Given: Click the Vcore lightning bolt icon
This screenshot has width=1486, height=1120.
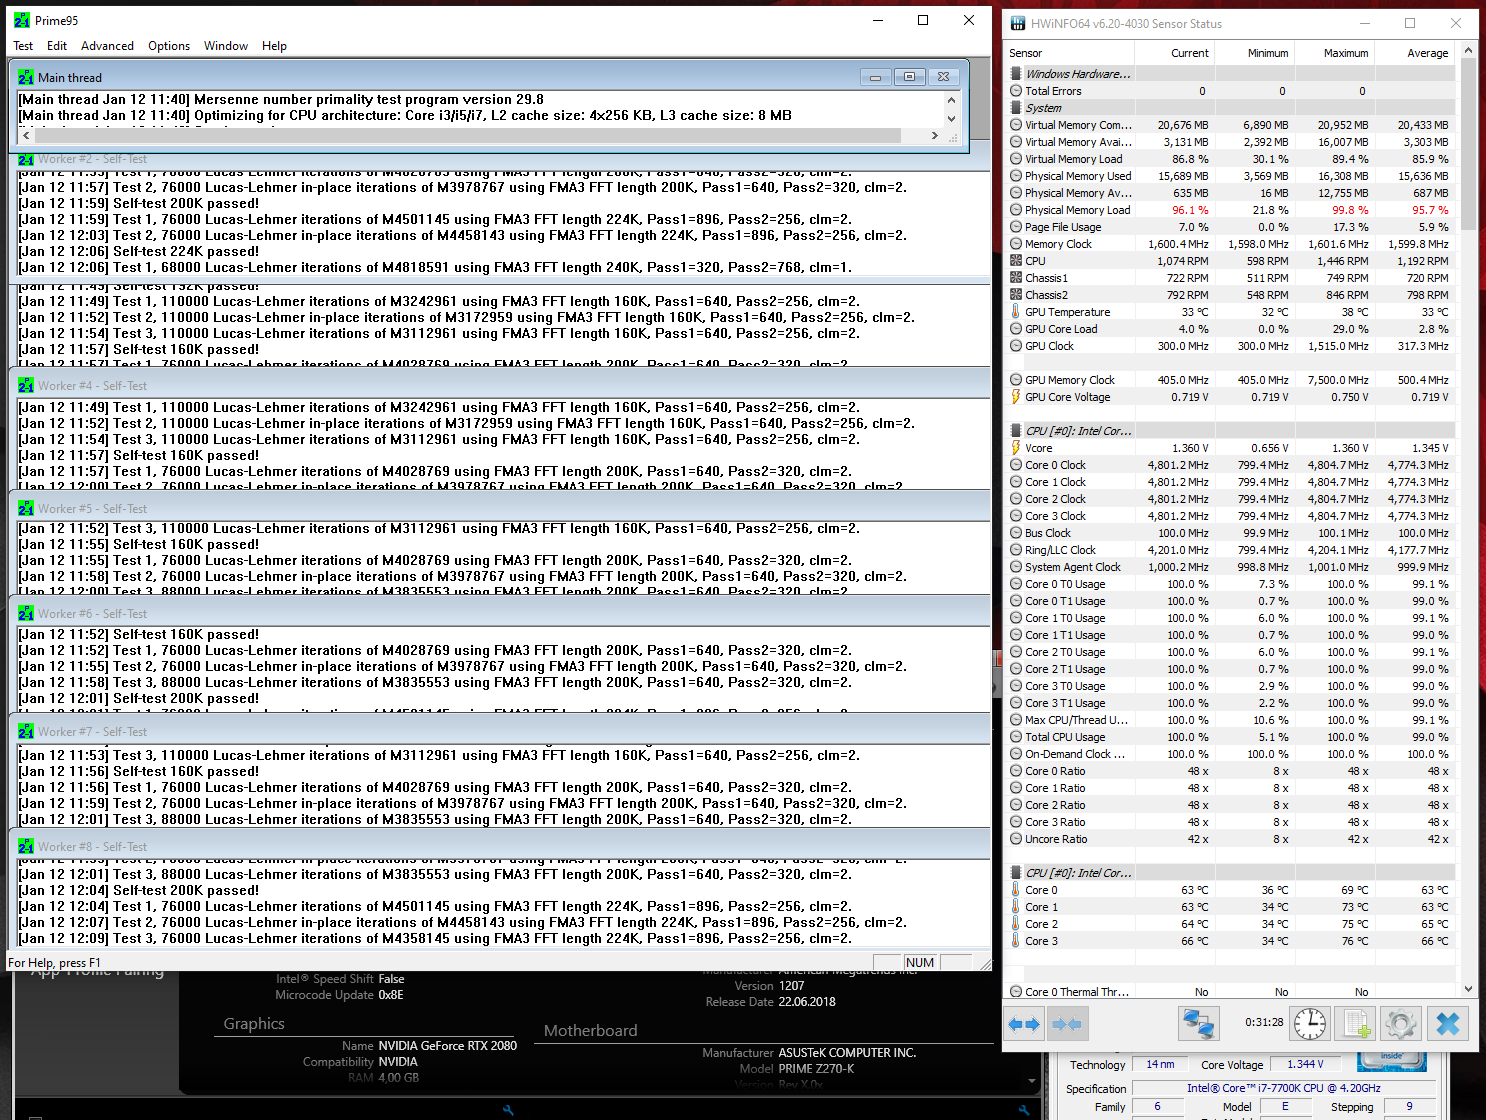Looking at the screenshot, I should coord(1016,448).
